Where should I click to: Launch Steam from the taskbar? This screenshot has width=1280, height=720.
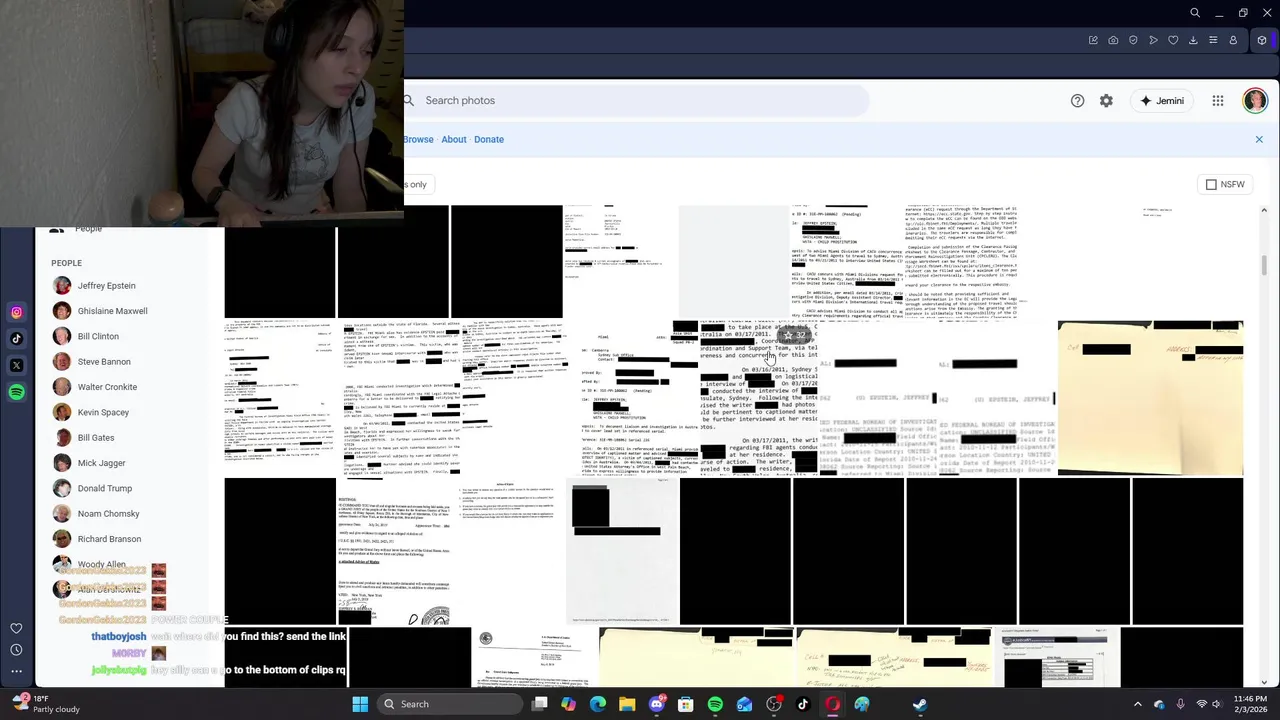919,704
